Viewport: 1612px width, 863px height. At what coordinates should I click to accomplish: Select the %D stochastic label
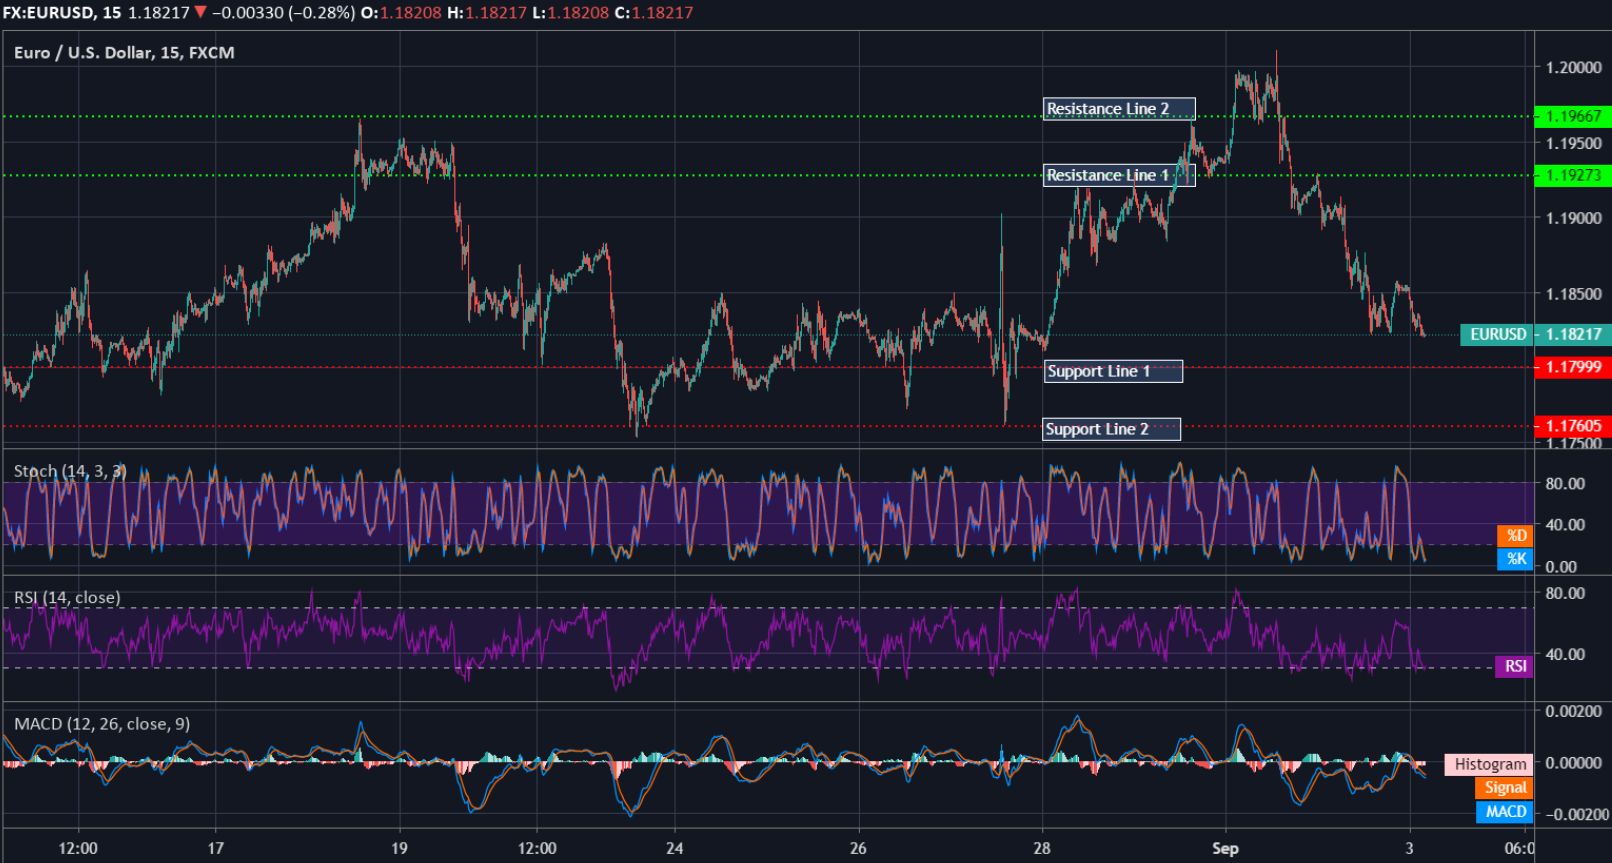1515,536
